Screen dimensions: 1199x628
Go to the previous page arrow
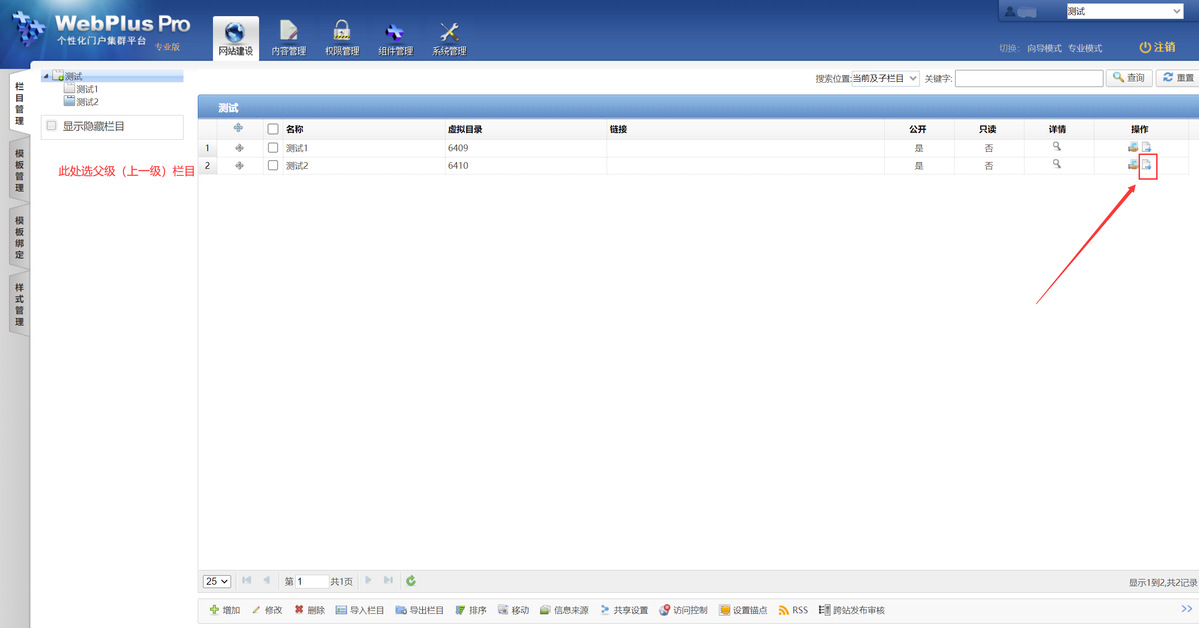(x=266, y=581)
